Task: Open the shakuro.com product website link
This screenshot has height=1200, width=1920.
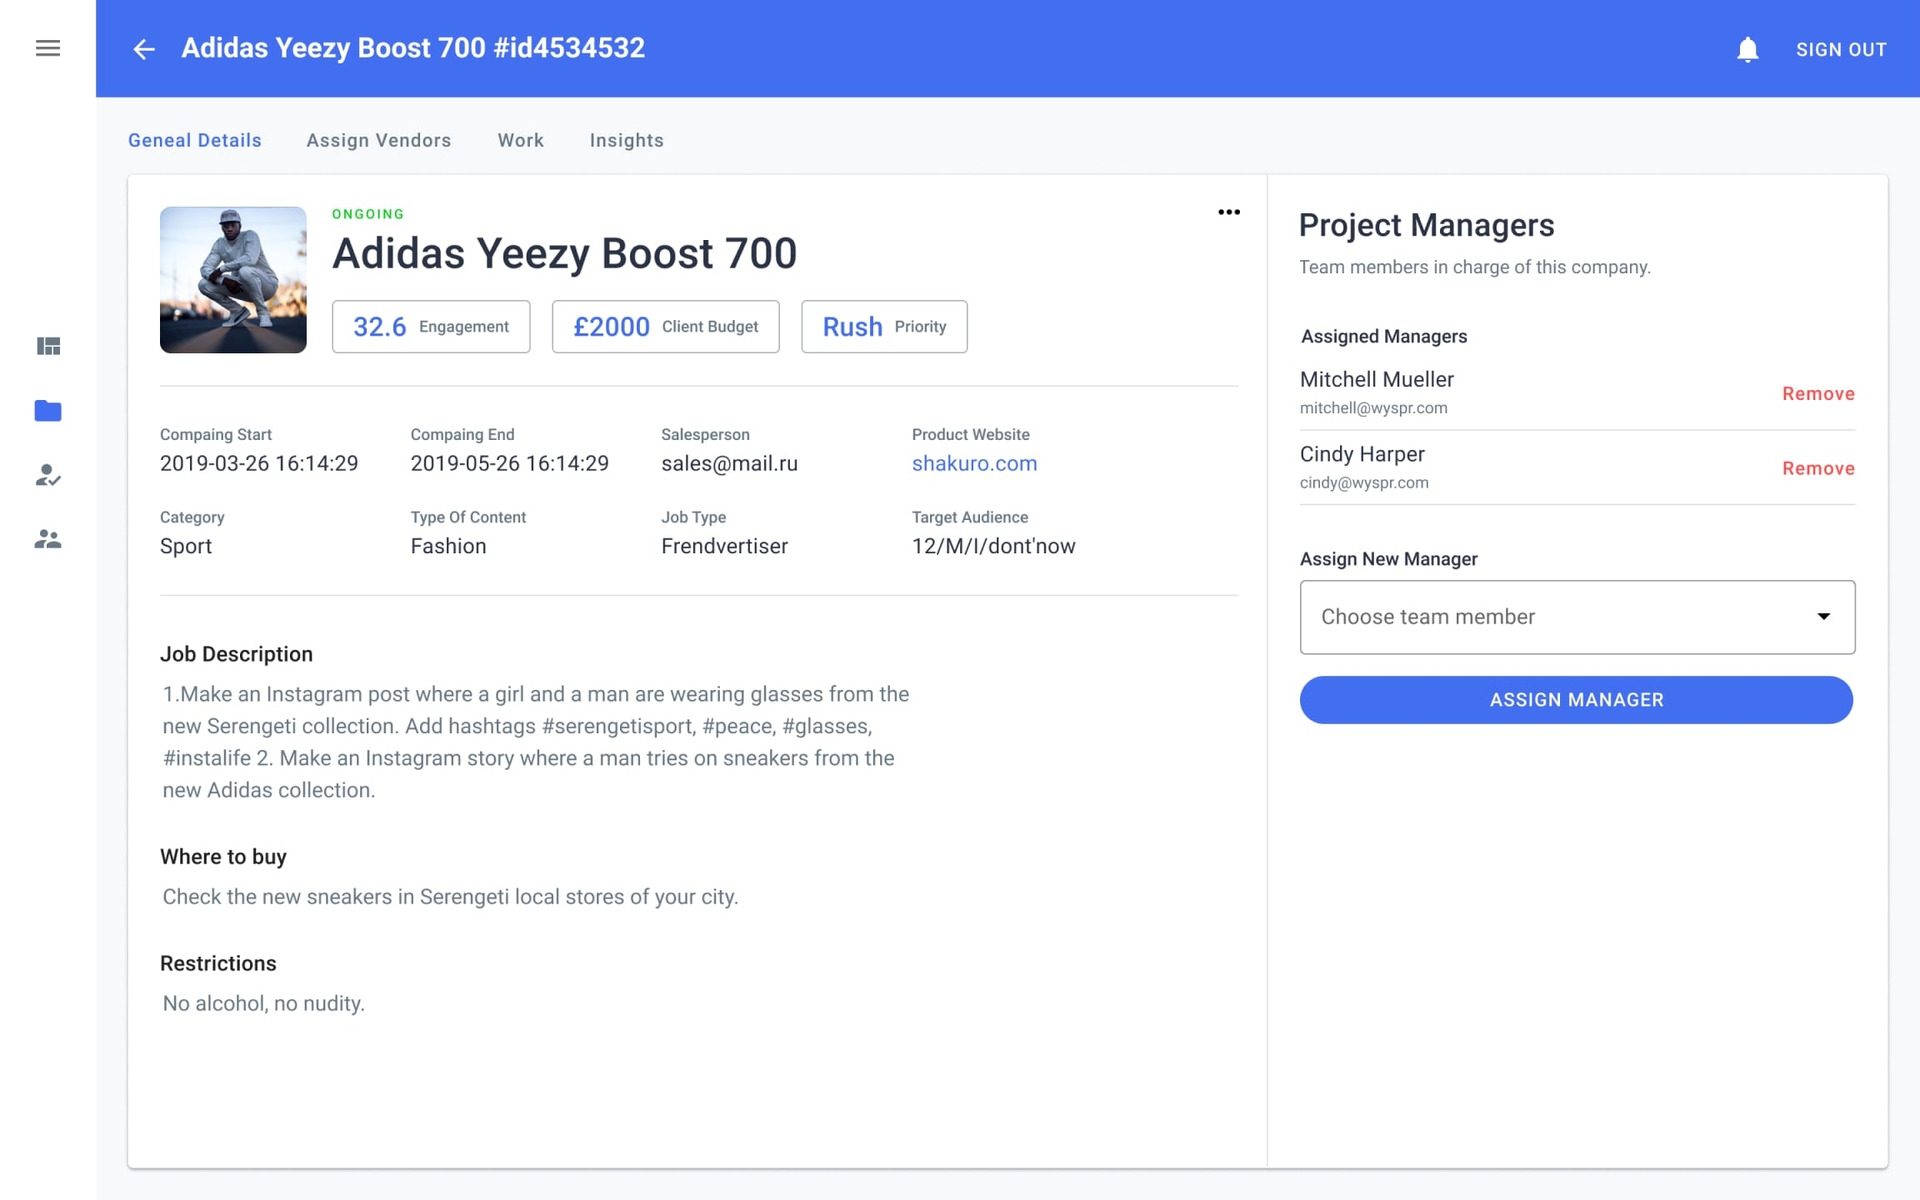Action: coord(974,463)
